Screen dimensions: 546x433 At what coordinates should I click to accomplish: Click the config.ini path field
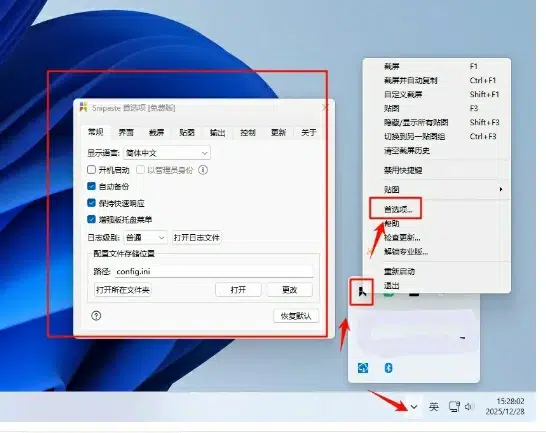coord(214,271)
